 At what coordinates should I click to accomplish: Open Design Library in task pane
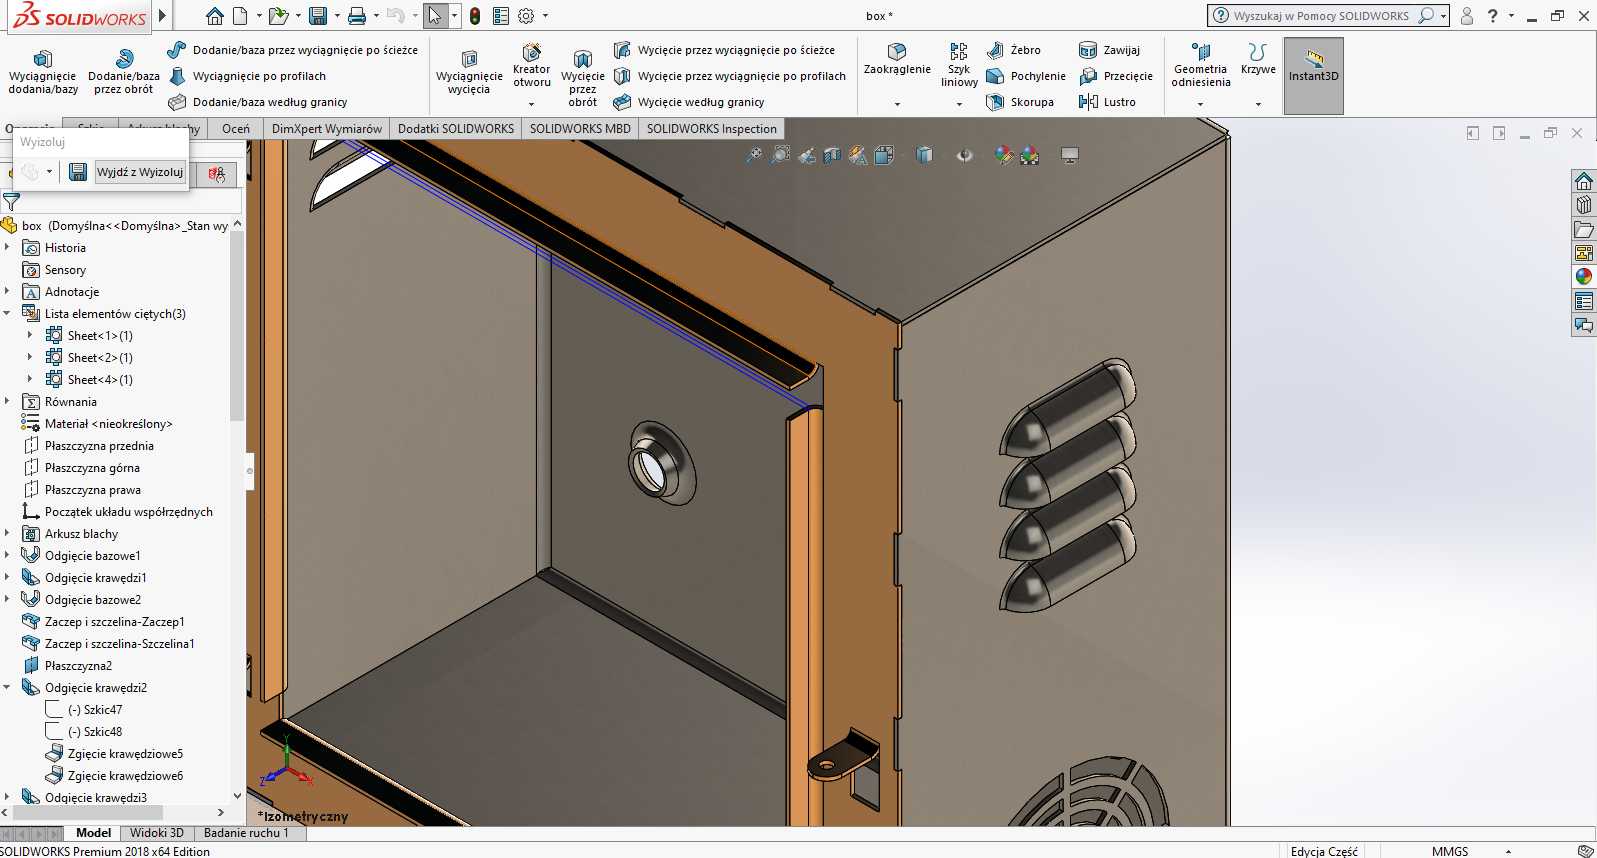coord(1584,205)
